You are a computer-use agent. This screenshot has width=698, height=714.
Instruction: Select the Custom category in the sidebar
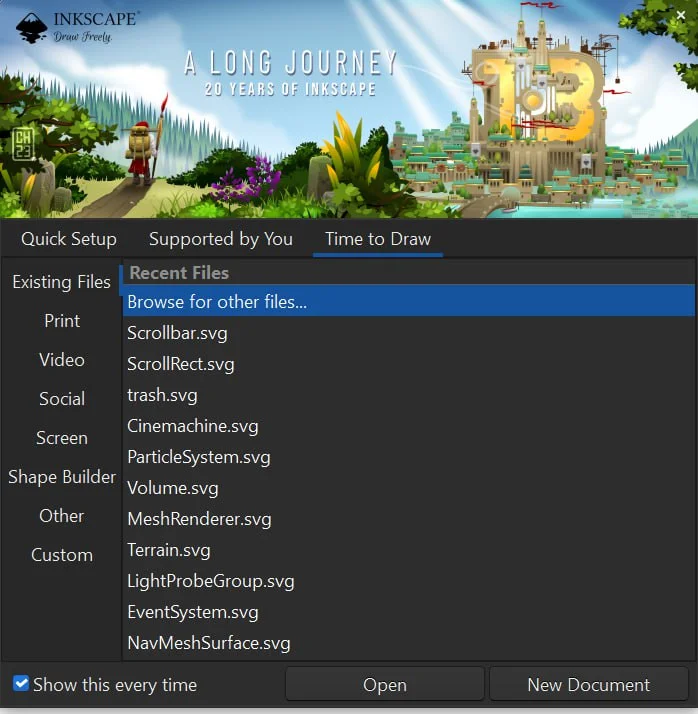coord(61,555)
